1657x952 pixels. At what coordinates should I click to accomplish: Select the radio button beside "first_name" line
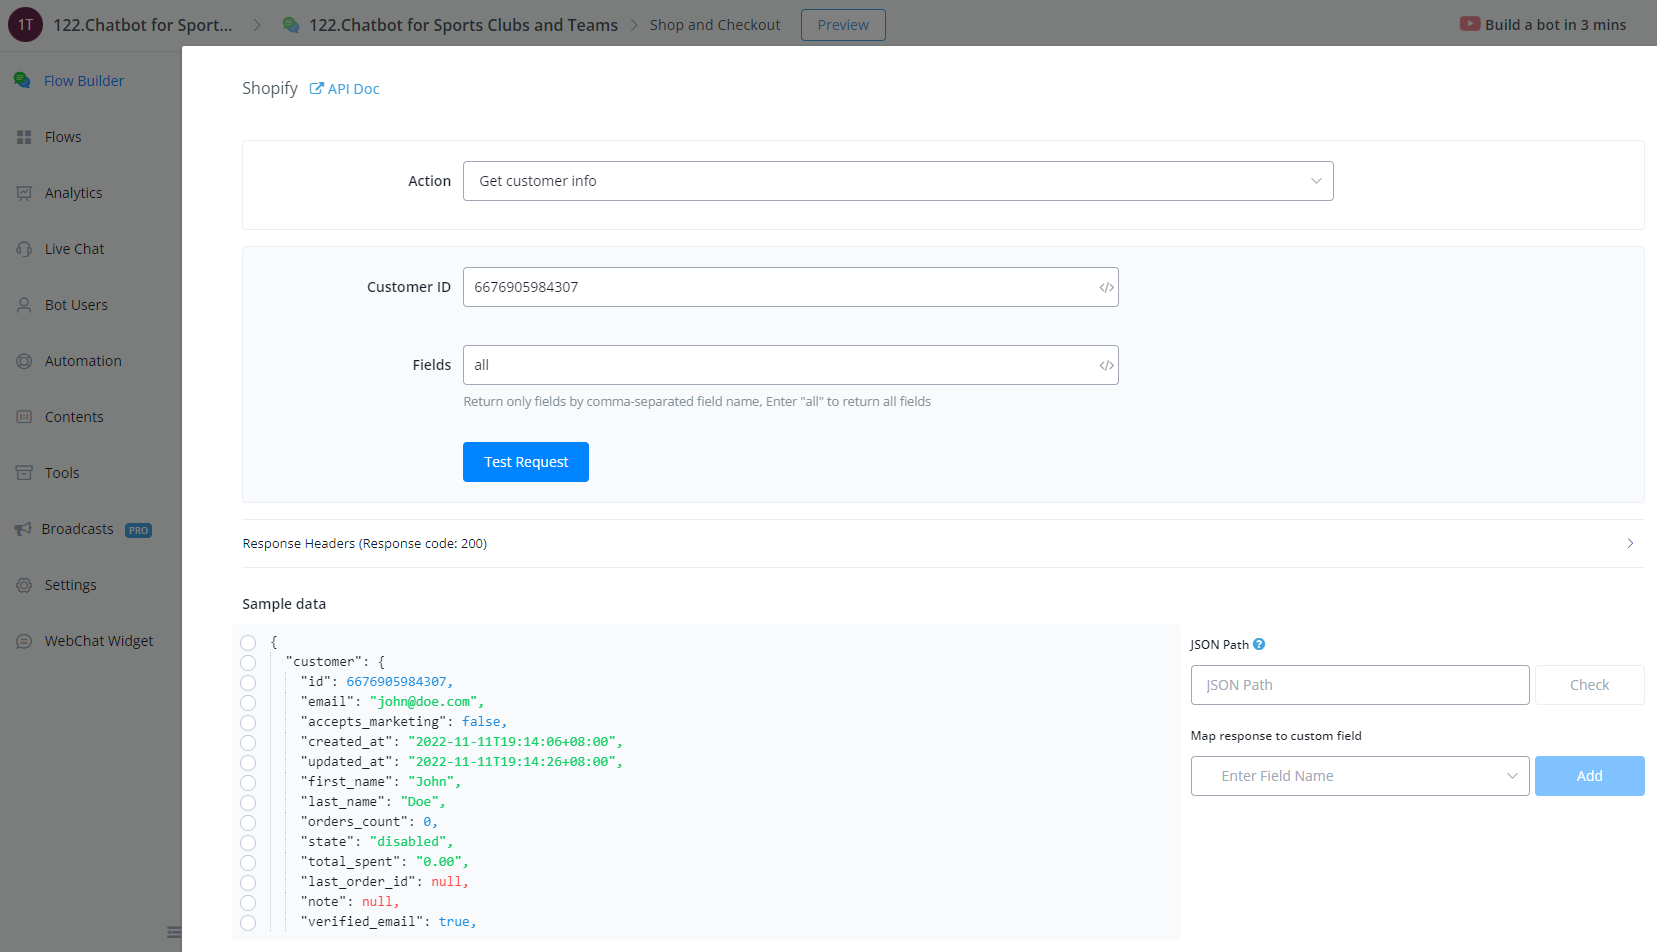[x=248, y=782]
